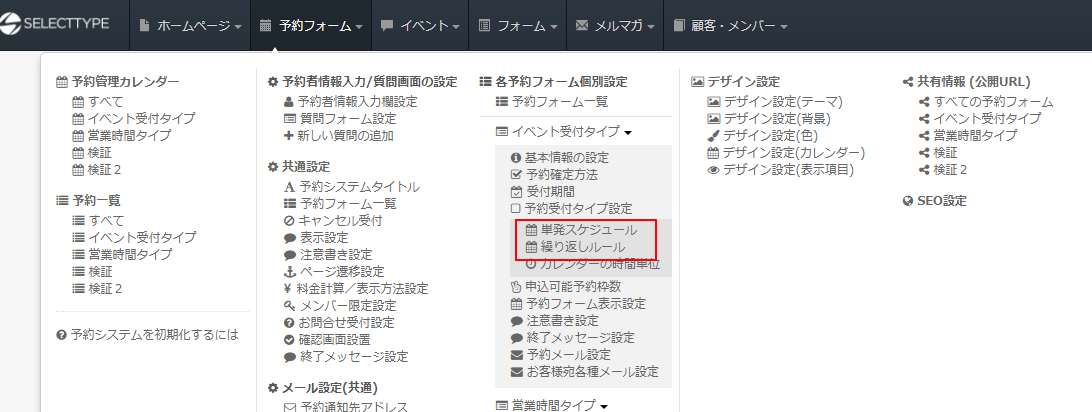Open 予約メール設定

561,354
